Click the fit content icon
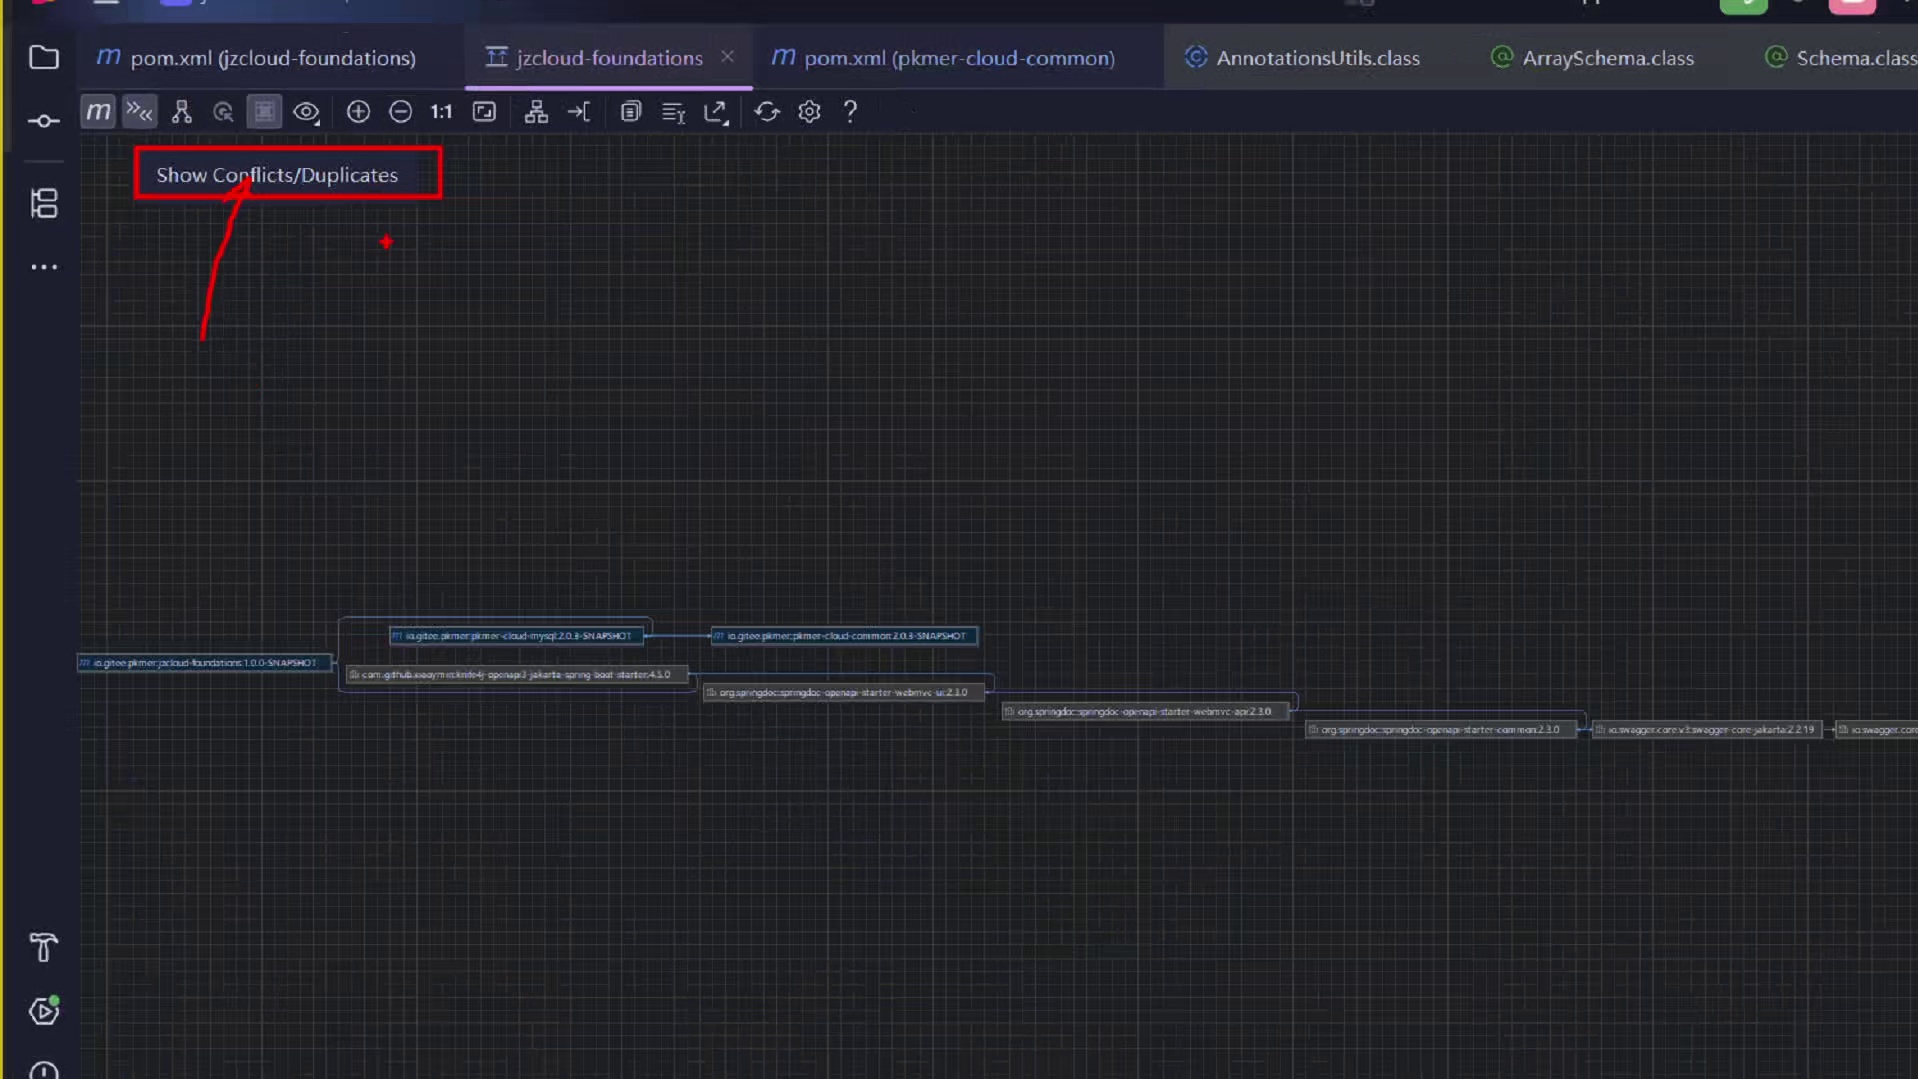This screenshot has height=1079, width=1918. 484,112
